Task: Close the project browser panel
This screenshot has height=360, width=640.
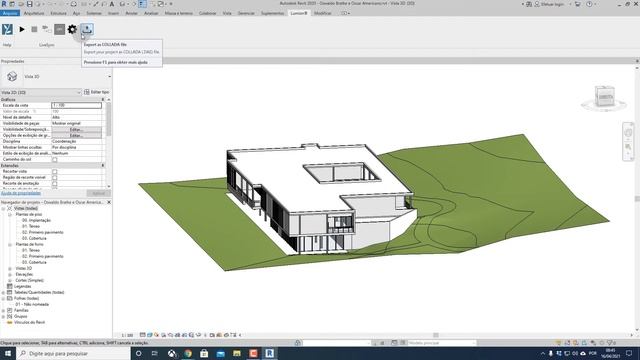Action: (109, 202)
